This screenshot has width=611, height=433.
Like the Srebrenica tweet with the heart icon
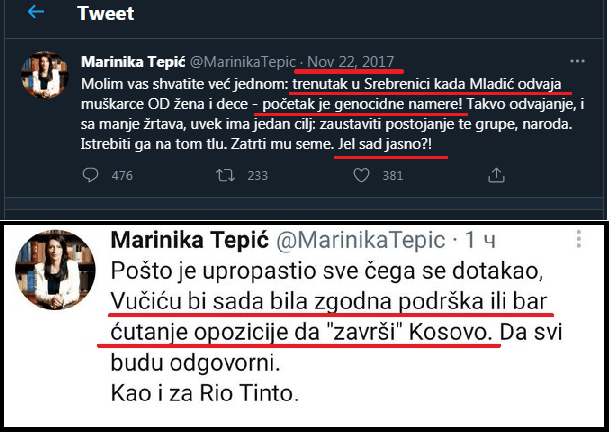[359, 176]
